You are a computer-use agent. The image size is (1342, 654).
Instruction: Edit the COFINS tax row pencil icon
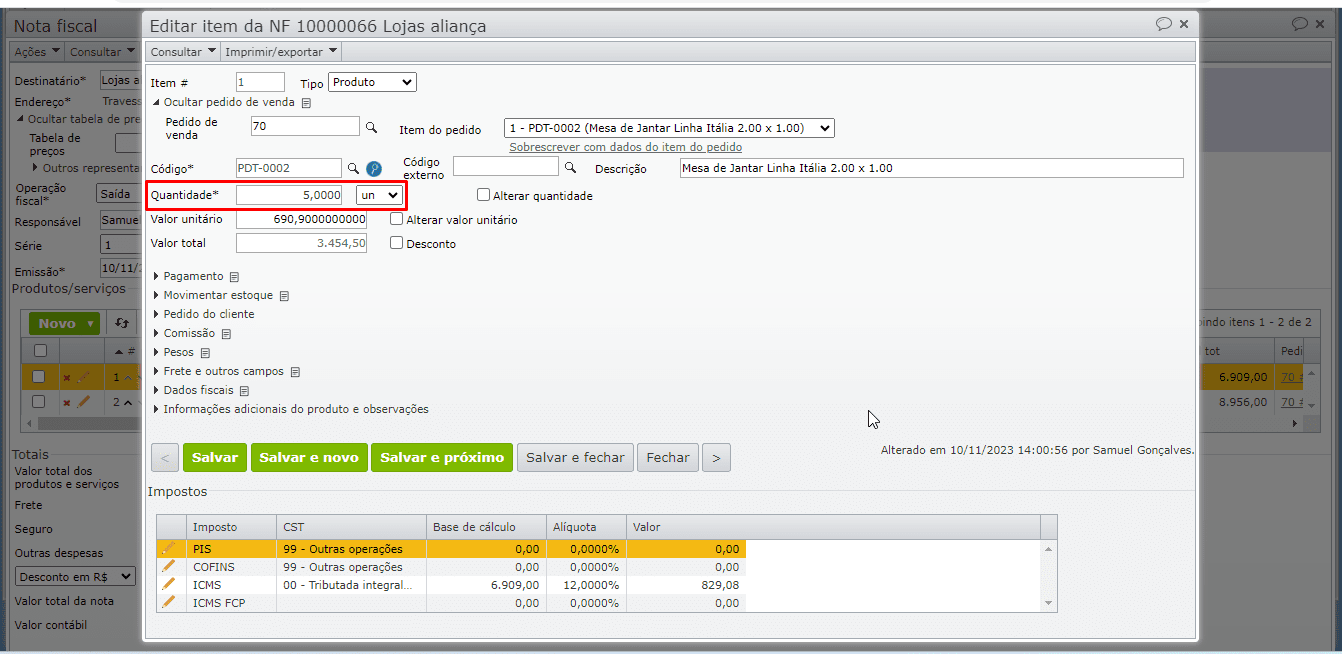coord(168,566)
